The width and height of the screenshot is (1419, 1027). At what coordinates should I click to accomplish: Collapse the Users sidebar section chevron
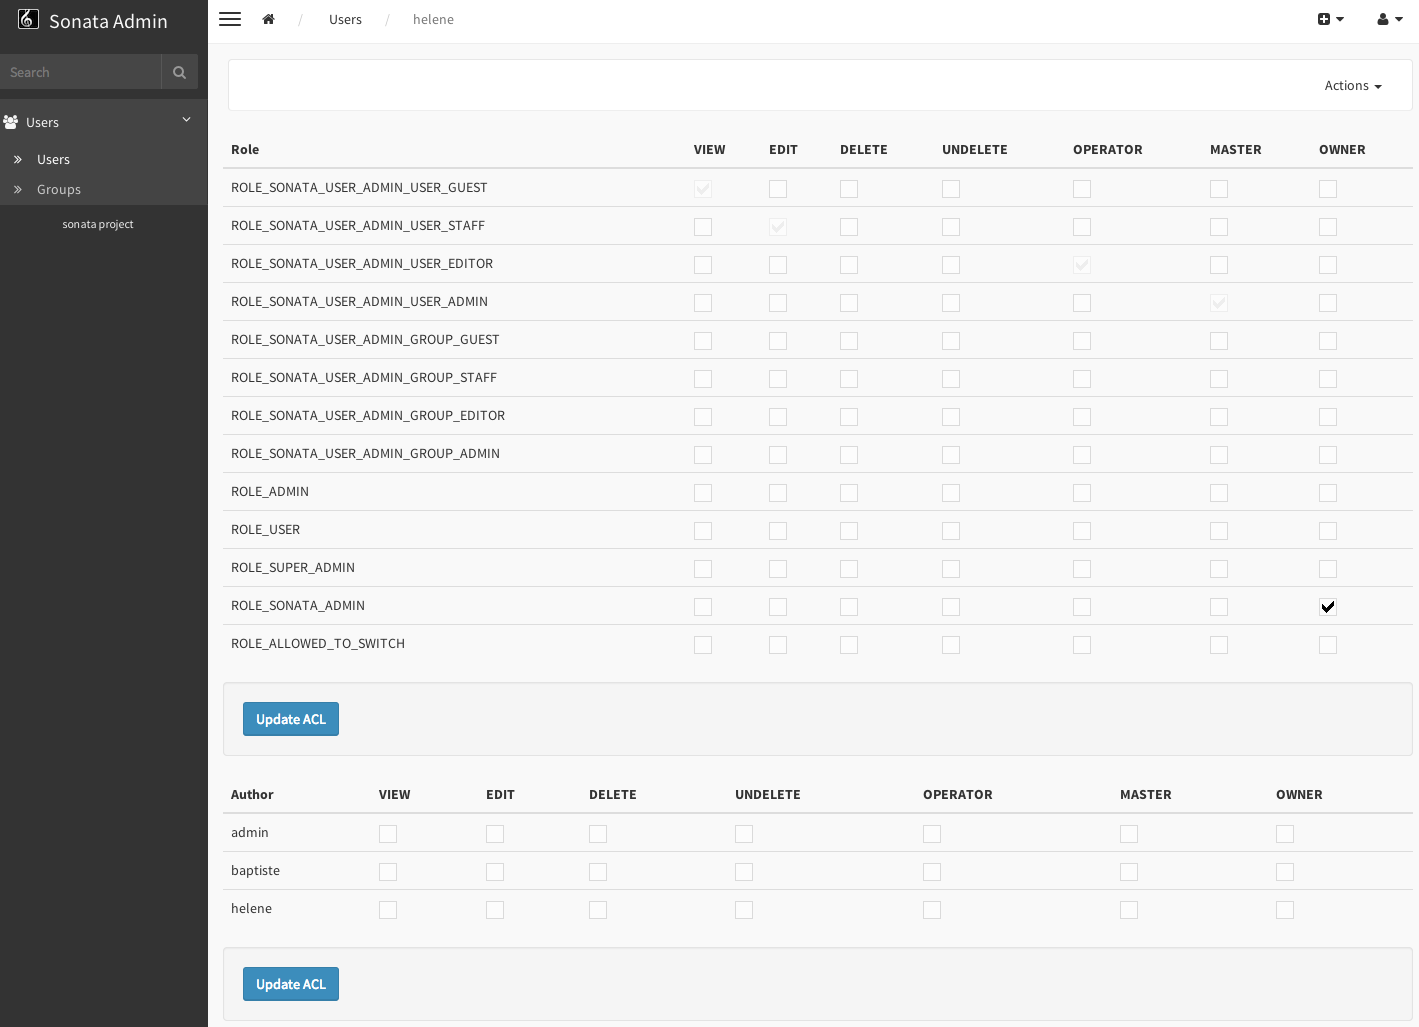(186, 120)
